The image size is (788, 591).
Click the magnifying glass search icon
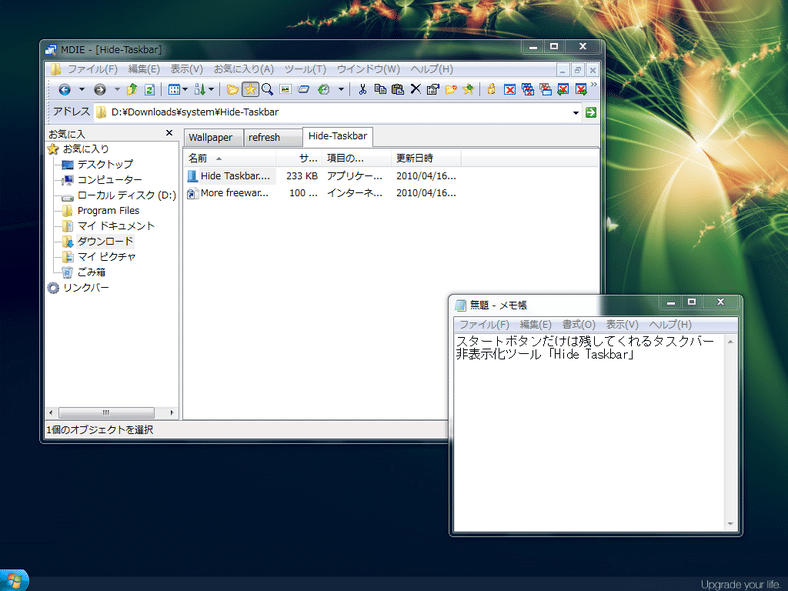pyautogui.click(x=267, y=89)
